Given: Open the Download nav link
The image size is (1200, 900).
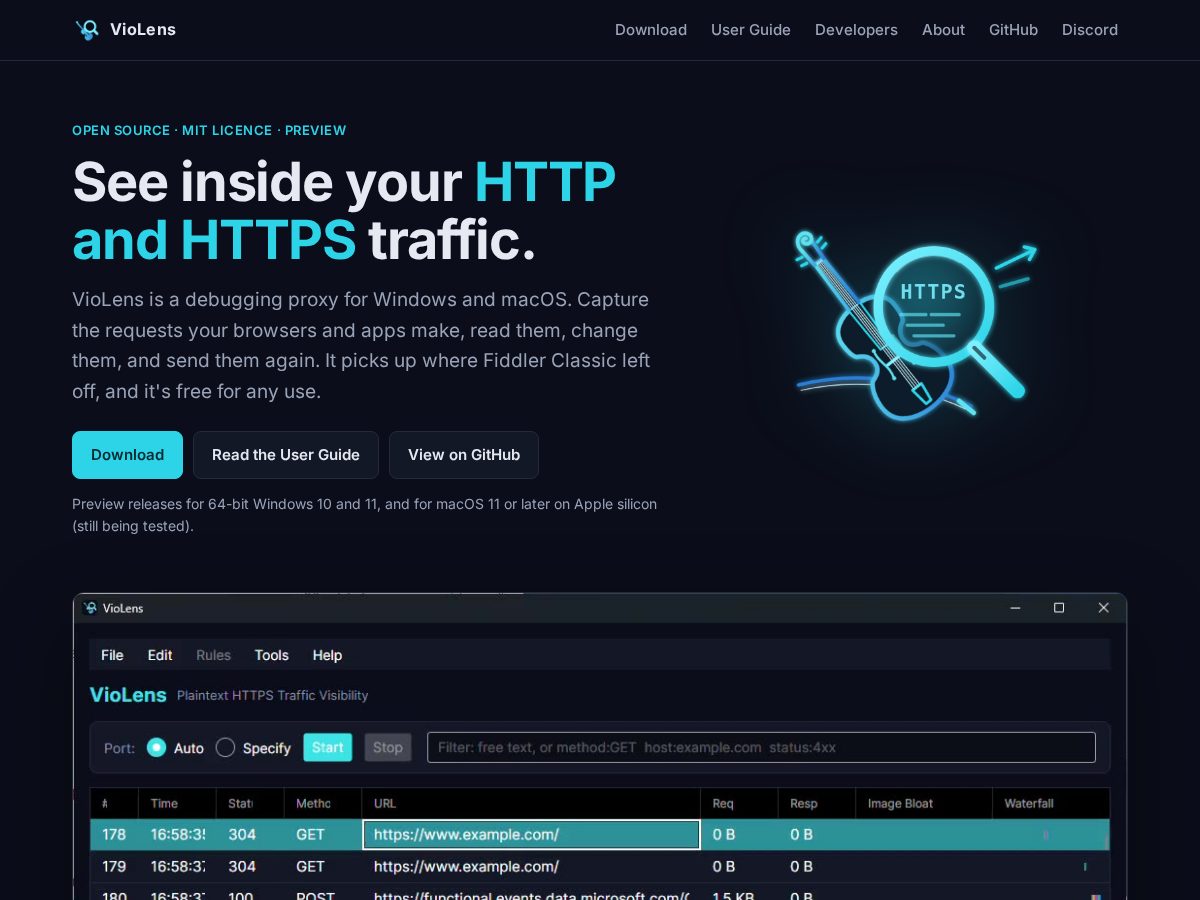Looking at the screenshot, I should 651,30.
